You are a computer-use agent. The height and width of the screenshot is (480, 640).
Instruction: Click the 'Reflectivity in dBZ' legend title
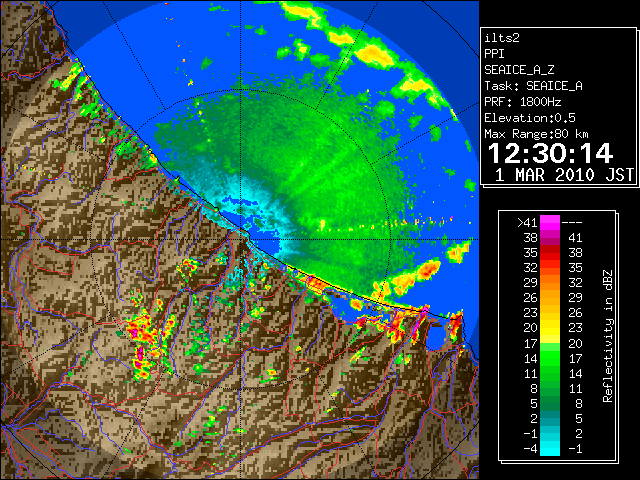pos(607,336)
